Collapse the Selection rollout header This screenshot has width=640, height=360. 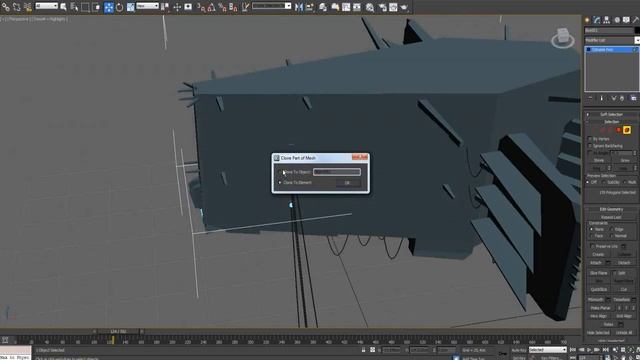tap(611, 122)
